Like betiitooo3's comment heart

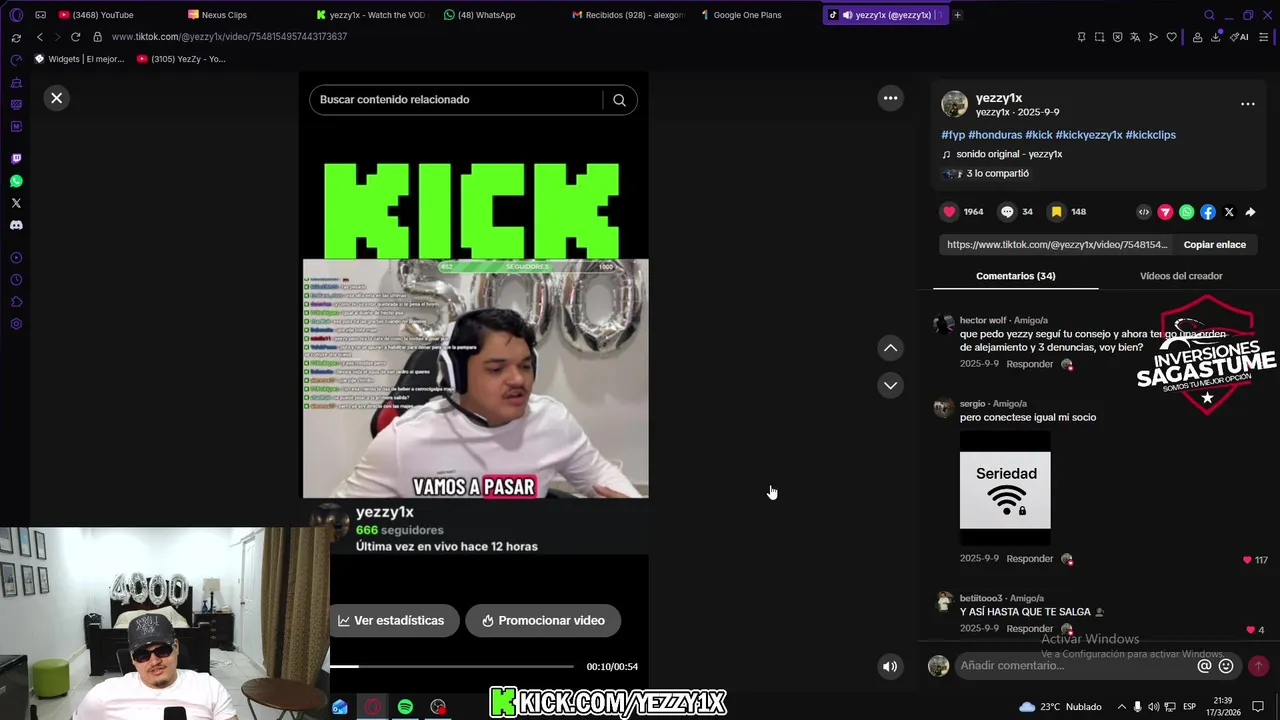click(1251, 630)
